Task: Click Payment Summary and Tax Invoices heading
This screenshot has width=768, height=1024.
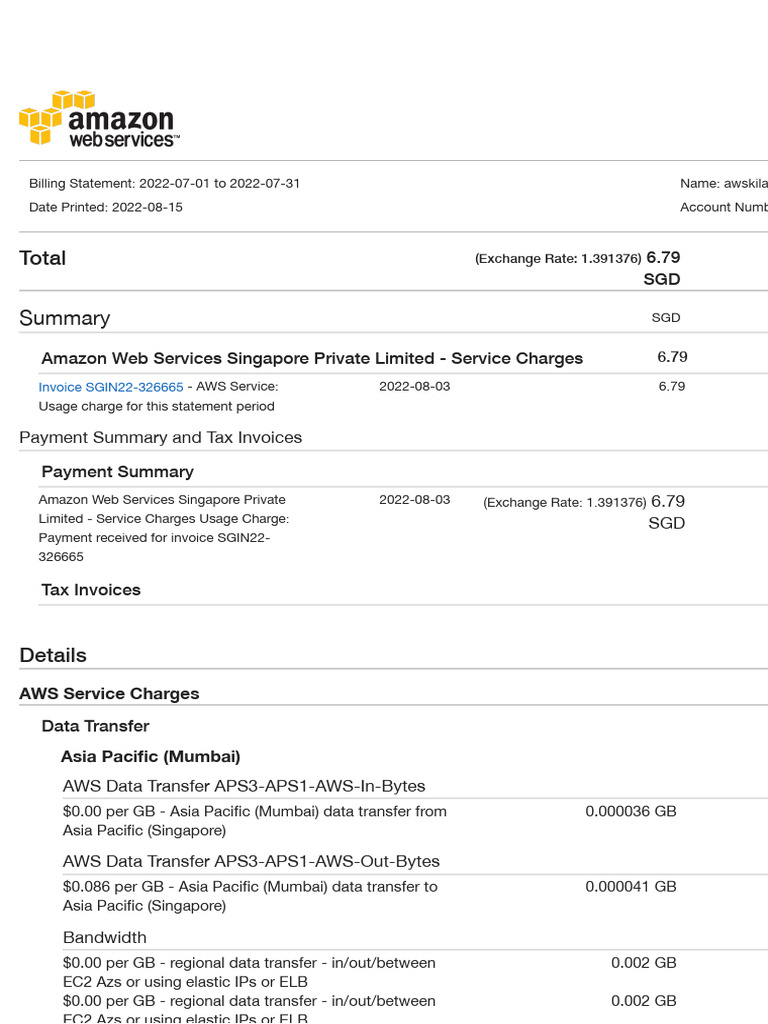Action: [161, 438]
